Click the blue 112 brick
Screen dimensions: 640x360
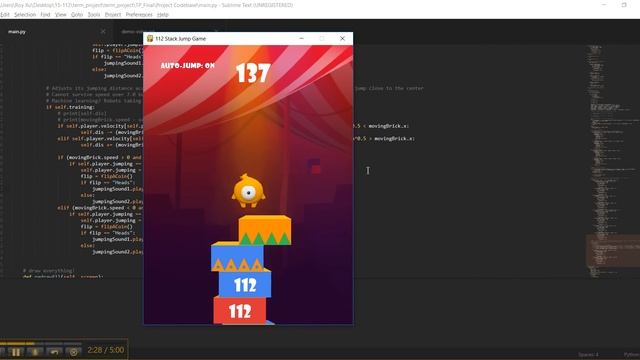click(244, 284)
